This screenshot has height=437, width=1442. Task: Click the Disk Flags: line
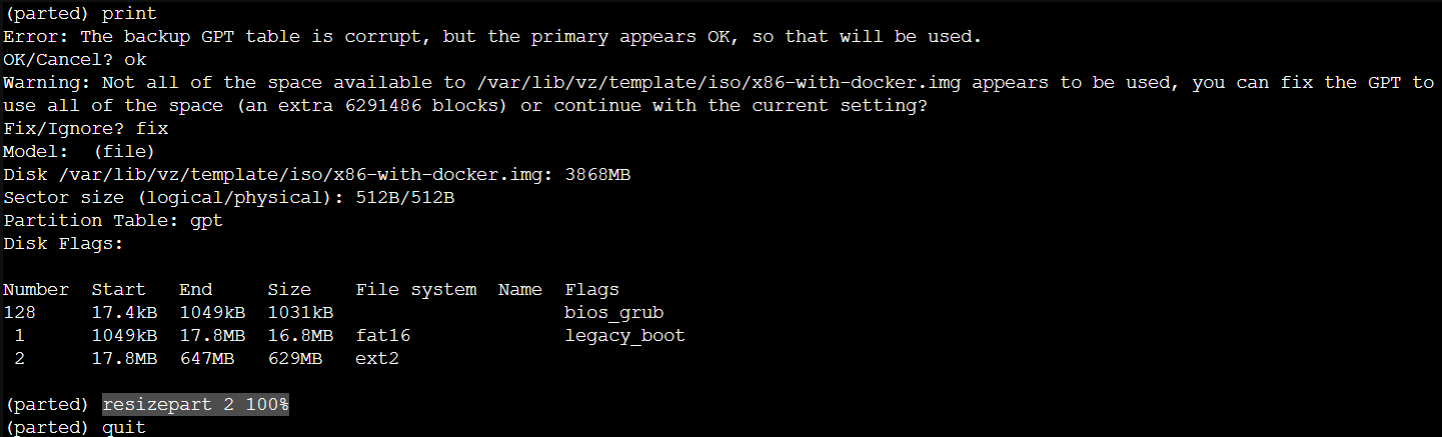tap(64, 244)
